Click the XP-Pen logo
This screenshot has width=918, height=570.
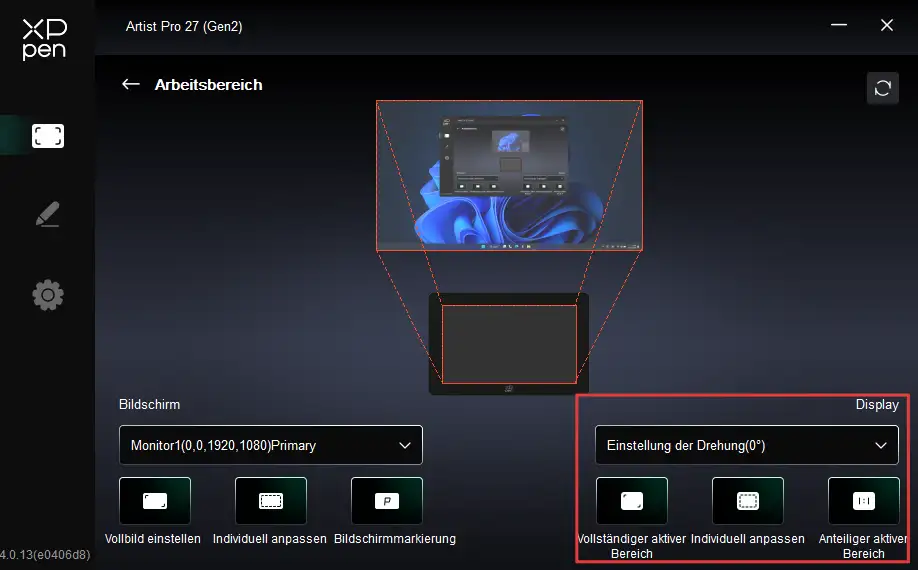[45, 39]
